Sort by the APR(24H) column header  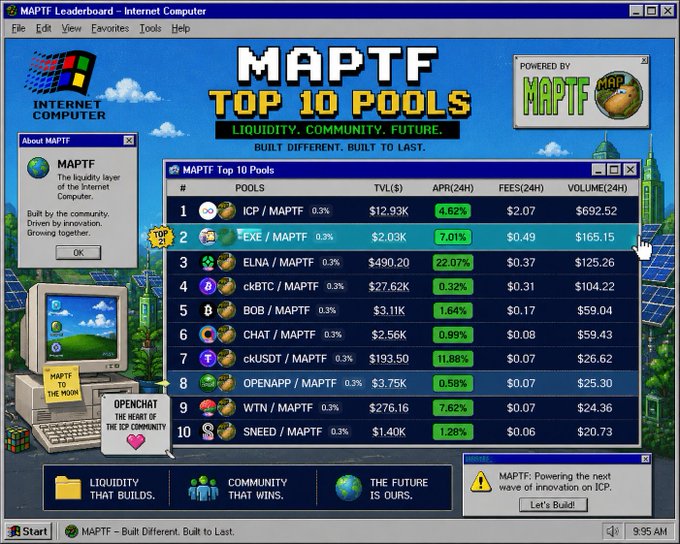coord(453,188)
